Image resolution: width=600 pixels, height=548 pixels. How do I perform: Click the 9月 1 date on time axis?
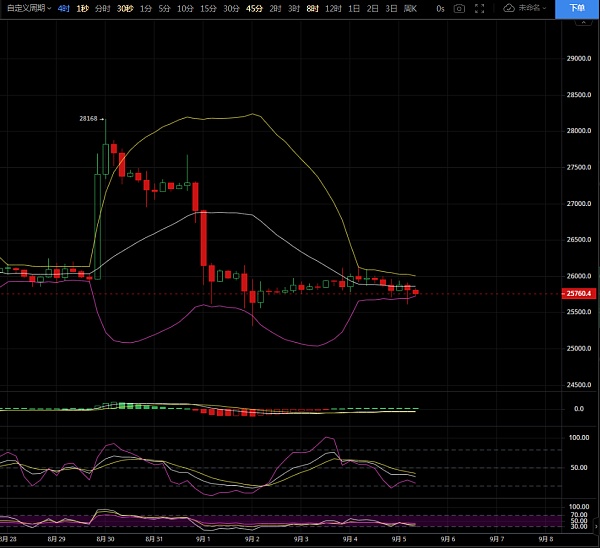pyautogui.click(x=203, y=538)
